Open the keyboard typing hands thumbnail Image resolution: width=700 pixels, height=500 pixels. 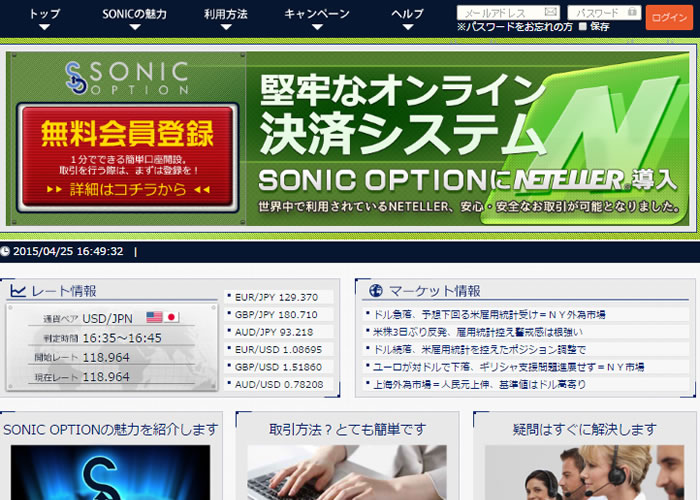click(x=347, y=472)
